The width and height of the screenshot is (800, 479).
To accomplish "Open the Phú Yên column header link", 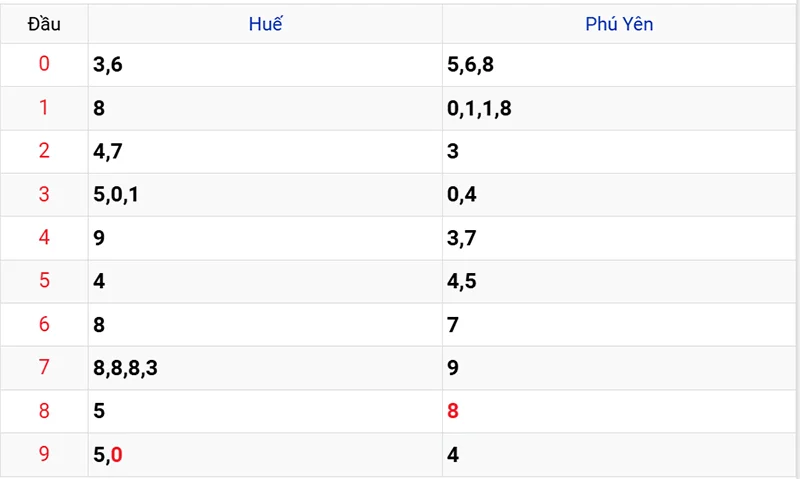I will pos(619,24).
